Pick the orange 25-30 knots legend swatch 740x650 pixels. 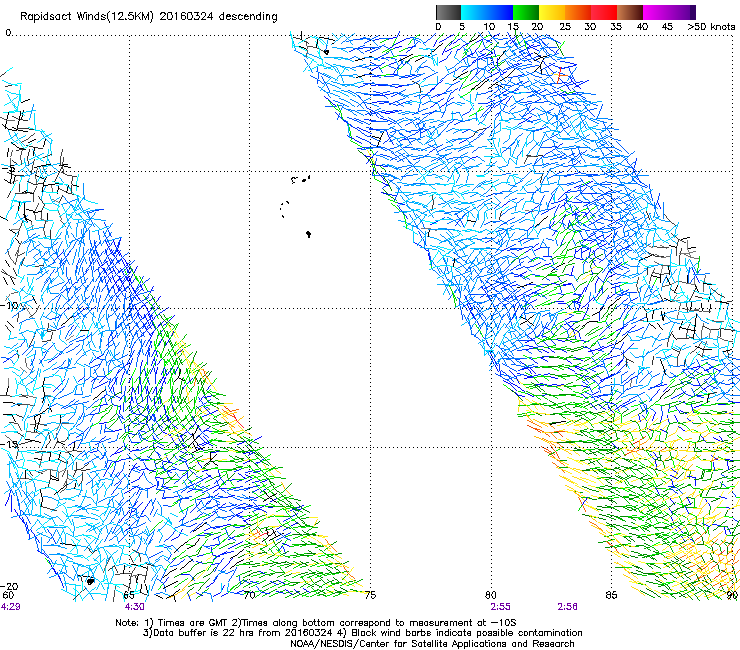[578, 12]
